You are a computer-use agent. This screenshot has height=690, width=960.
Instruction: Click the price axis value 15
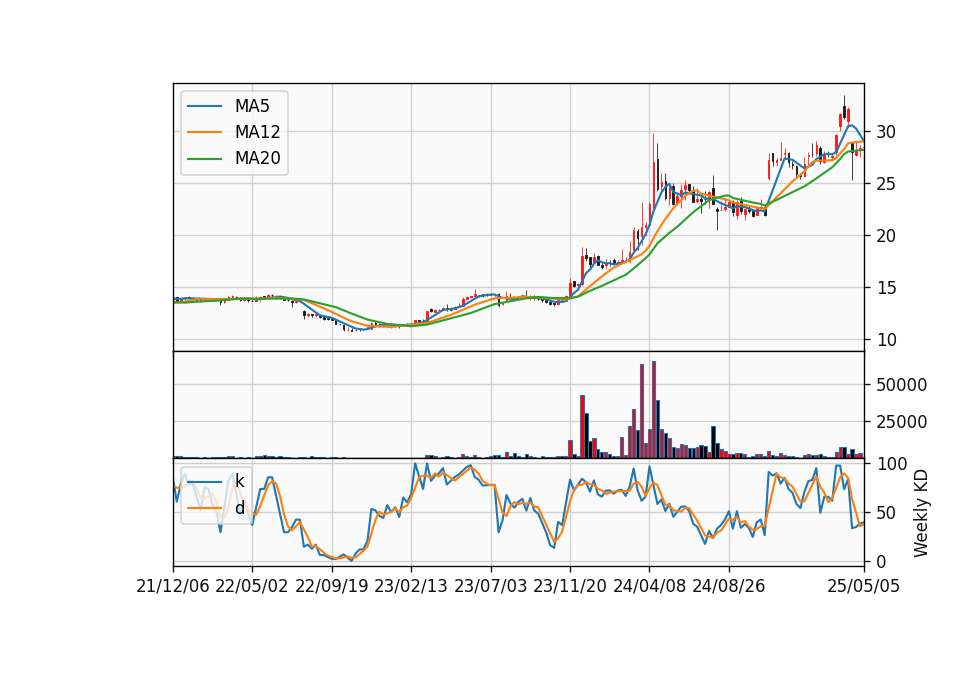(x=886, y=288)
